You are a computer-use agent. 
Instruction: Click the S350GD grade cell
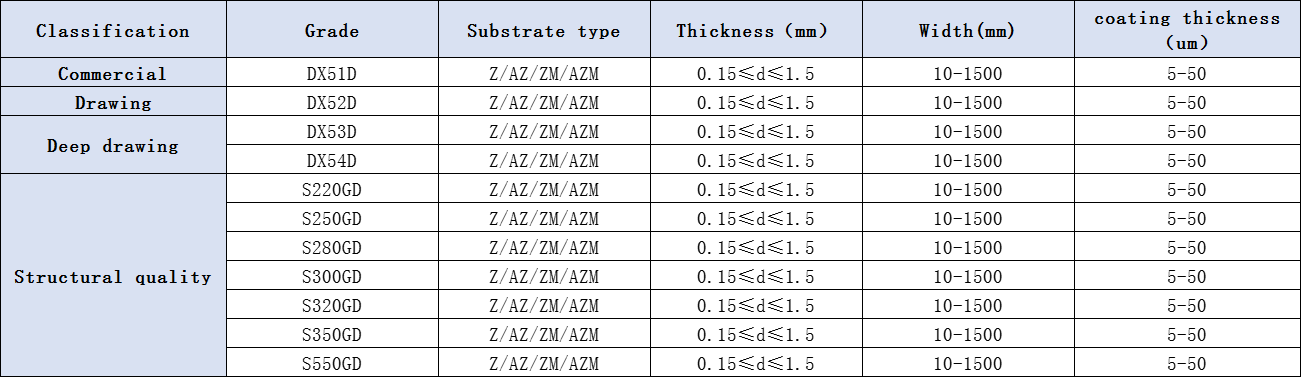click(x=332, y=334)
